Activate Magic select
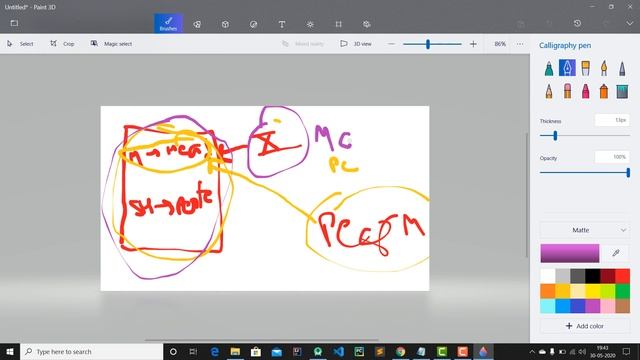640x360 pixels. (x=111, y=44)
